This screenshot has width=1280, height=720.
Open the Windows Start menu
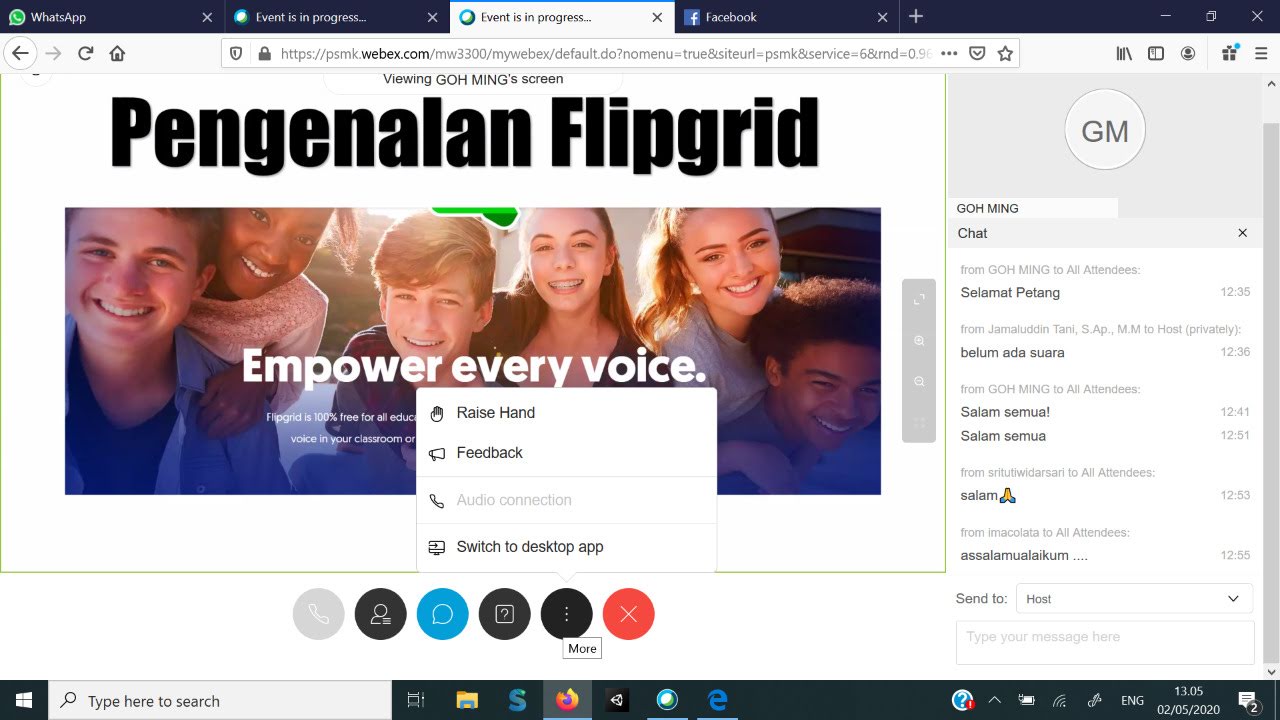tap(24, 700)
